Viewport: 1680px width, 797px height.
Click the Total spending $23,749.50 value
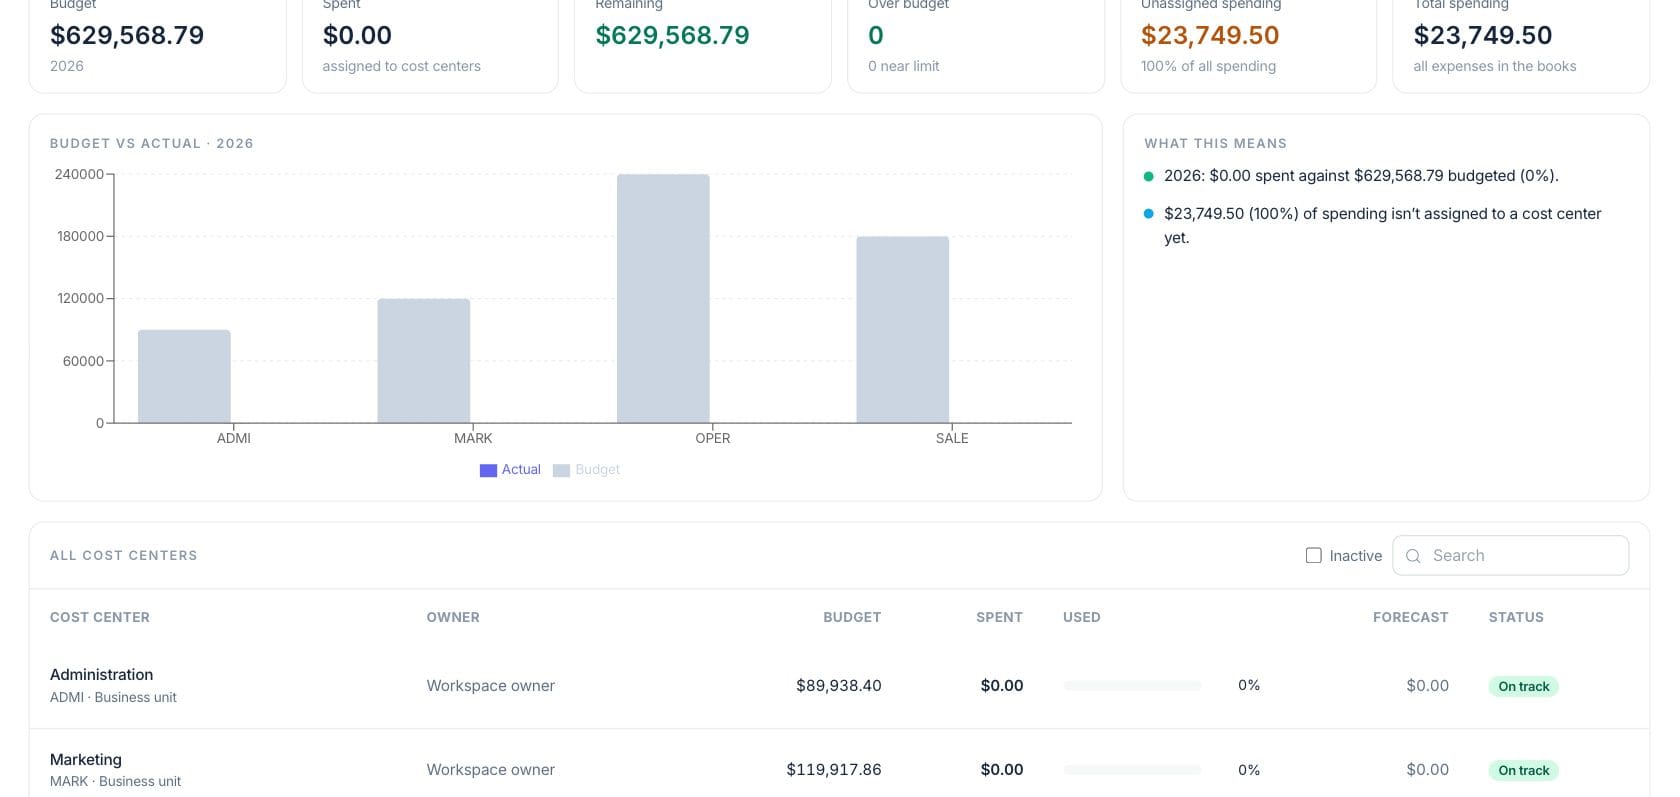[x=1482, y=35]
